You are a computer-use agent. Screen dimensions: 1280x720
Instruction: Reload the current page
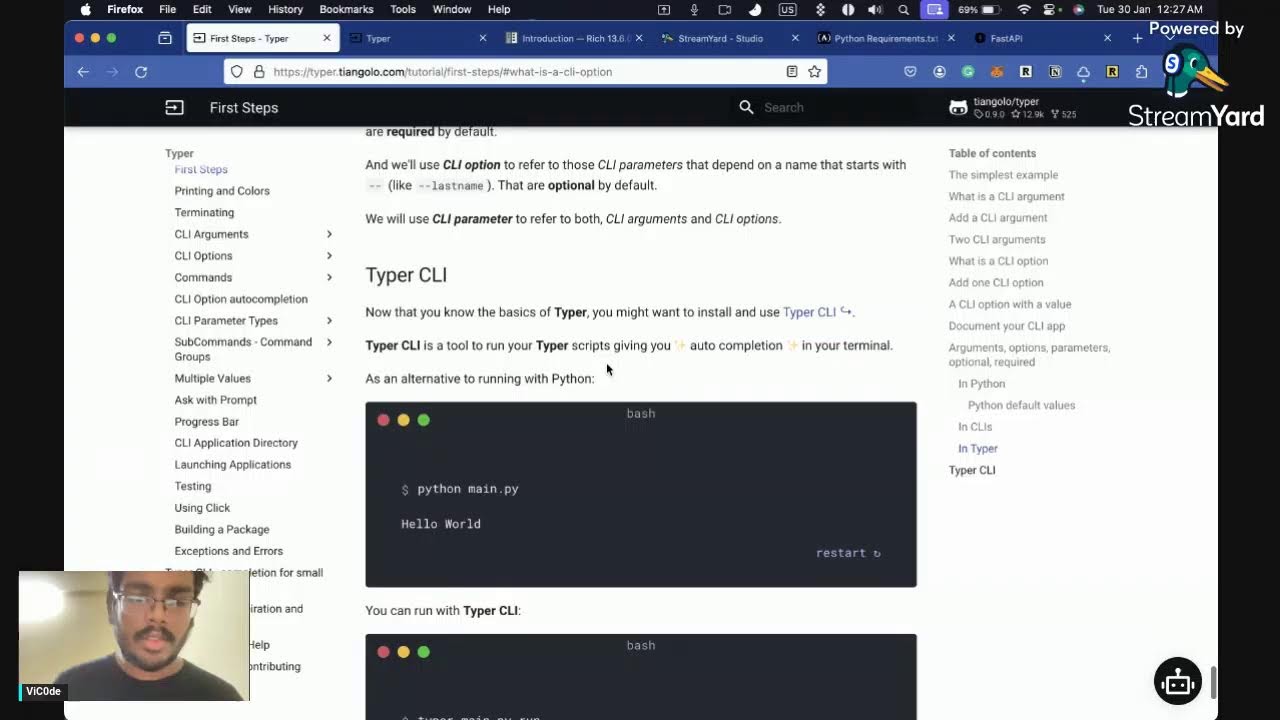coord(141,72)
